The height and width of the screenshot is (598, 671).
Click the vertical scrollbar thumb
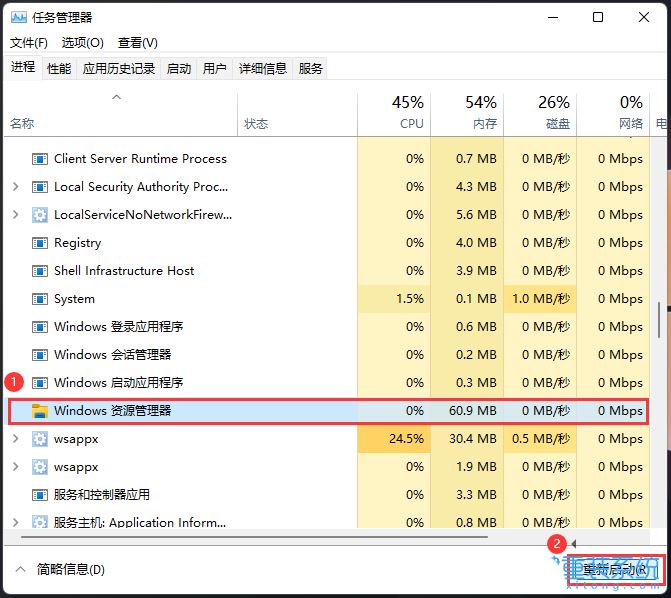[658, 320]
